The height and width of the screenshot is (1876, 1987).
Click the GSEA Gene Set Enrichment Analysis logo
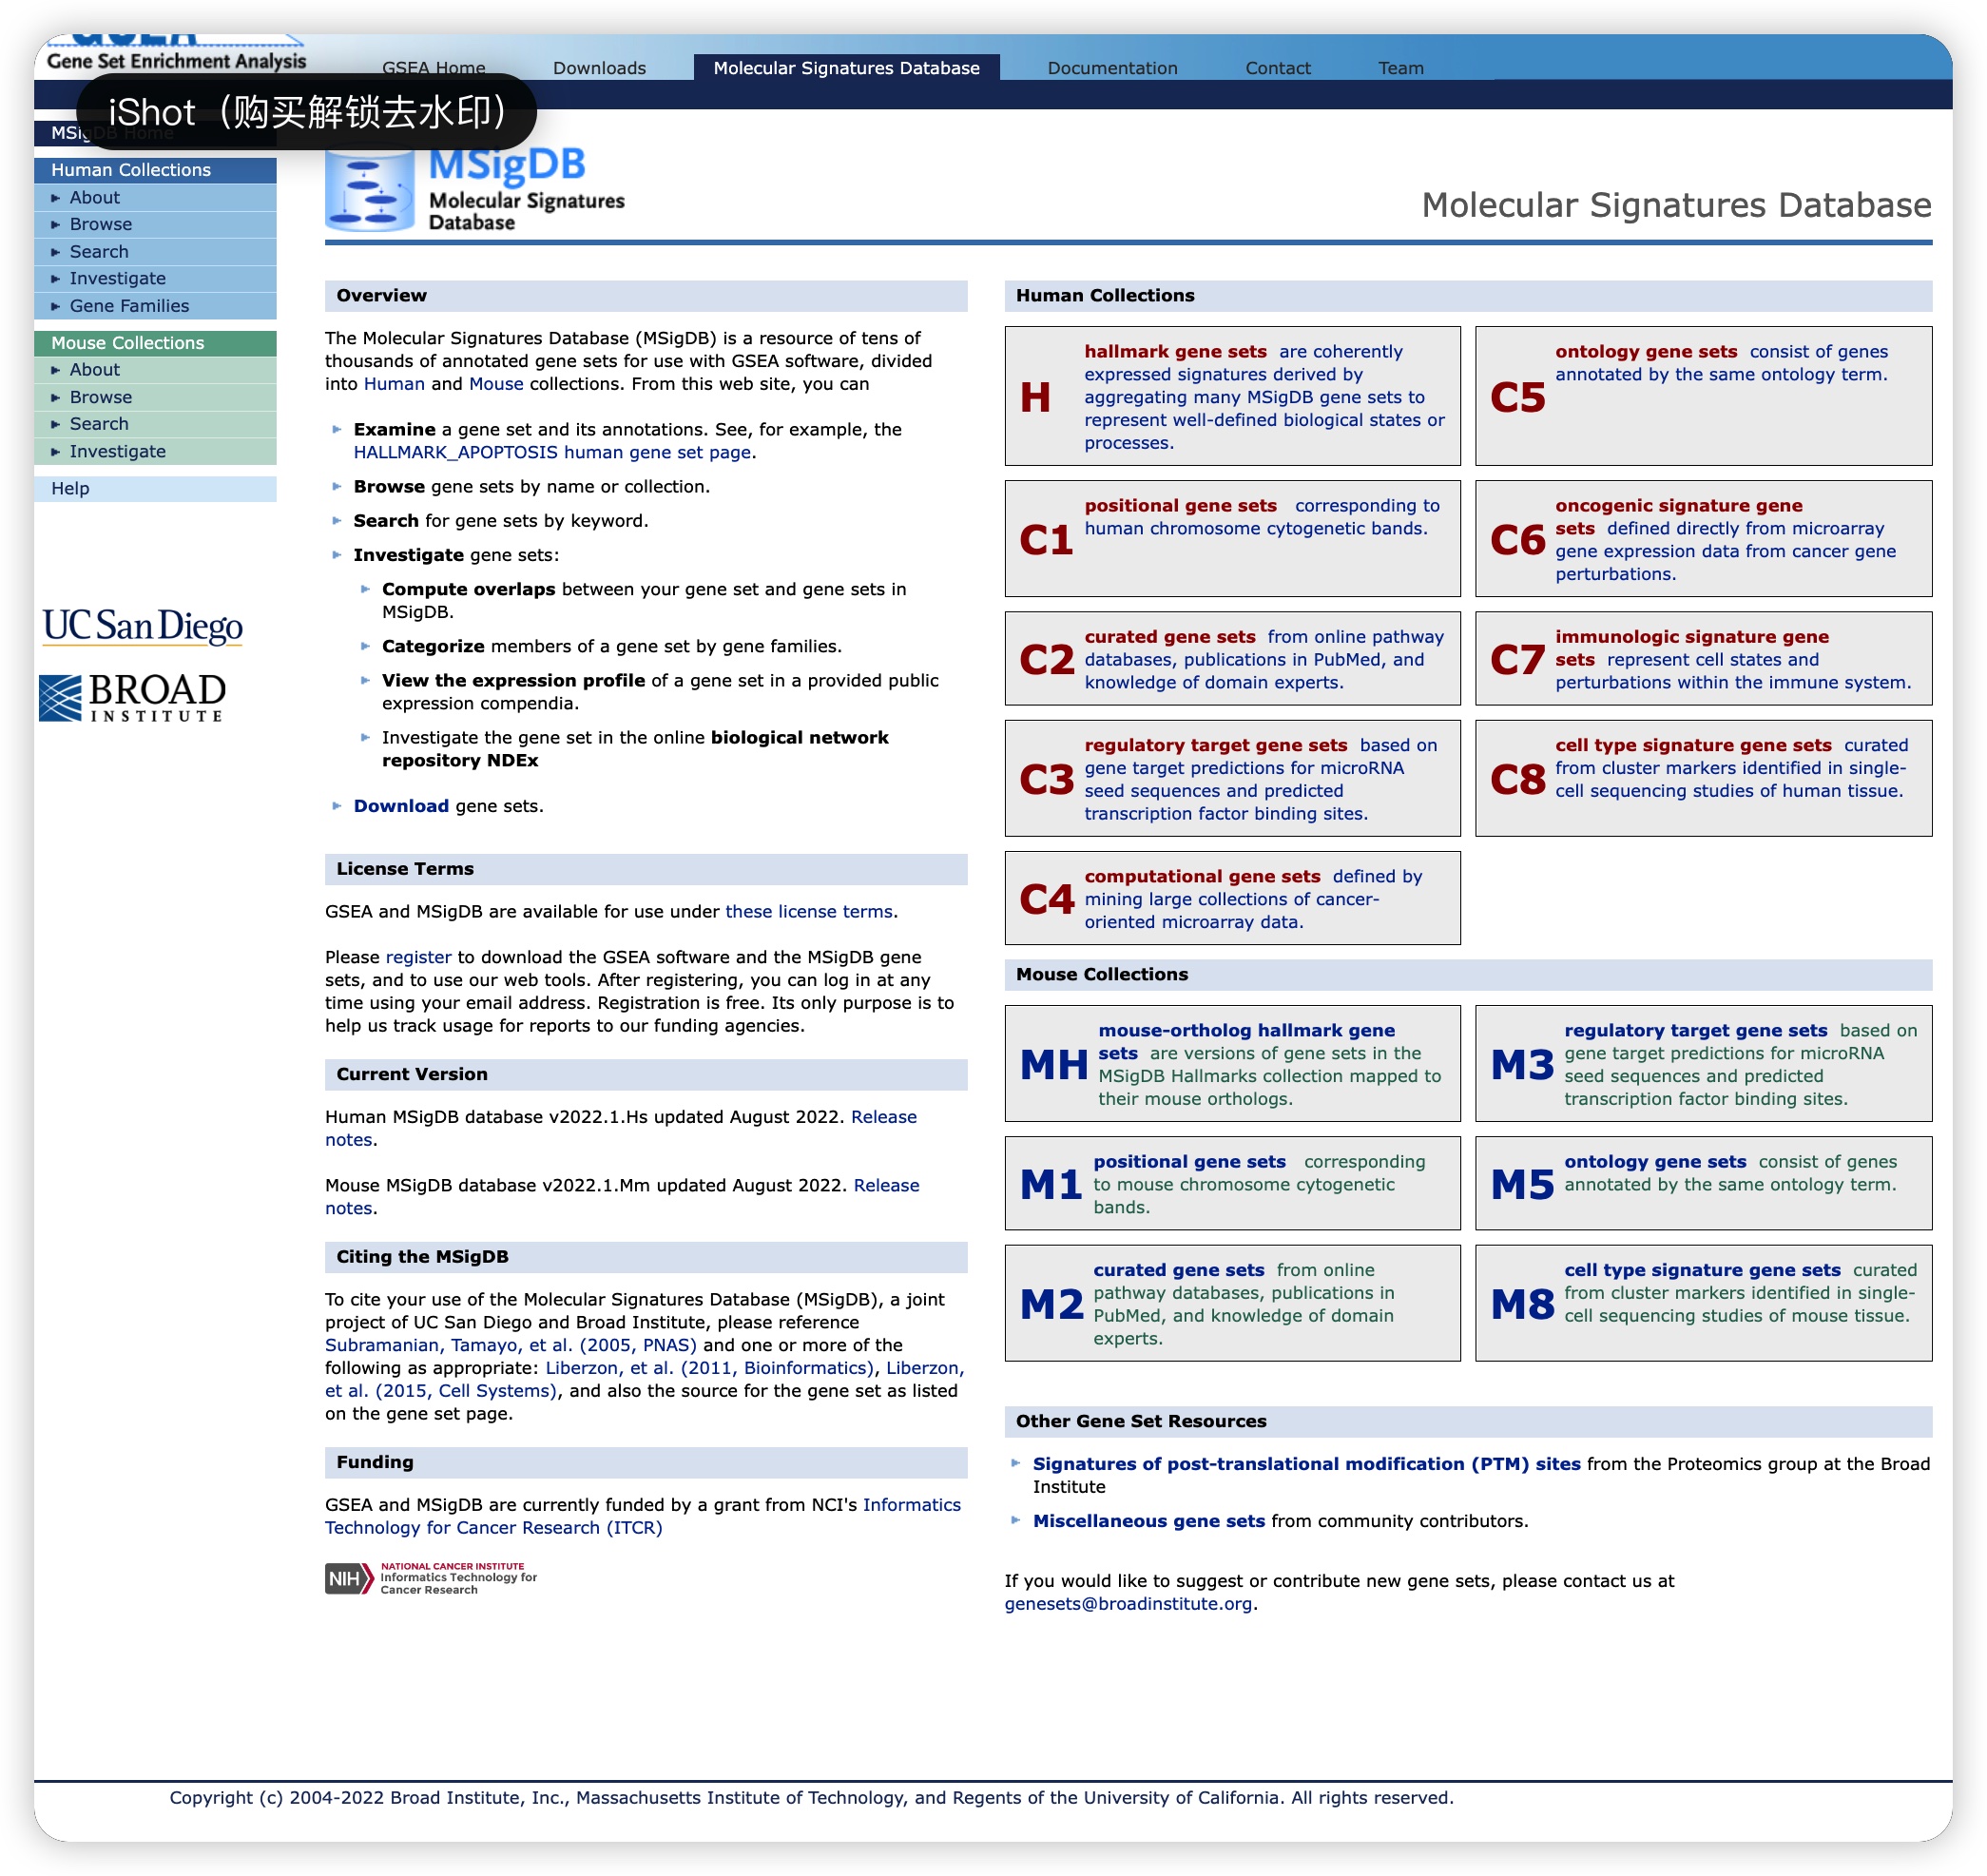coord(176,55)
